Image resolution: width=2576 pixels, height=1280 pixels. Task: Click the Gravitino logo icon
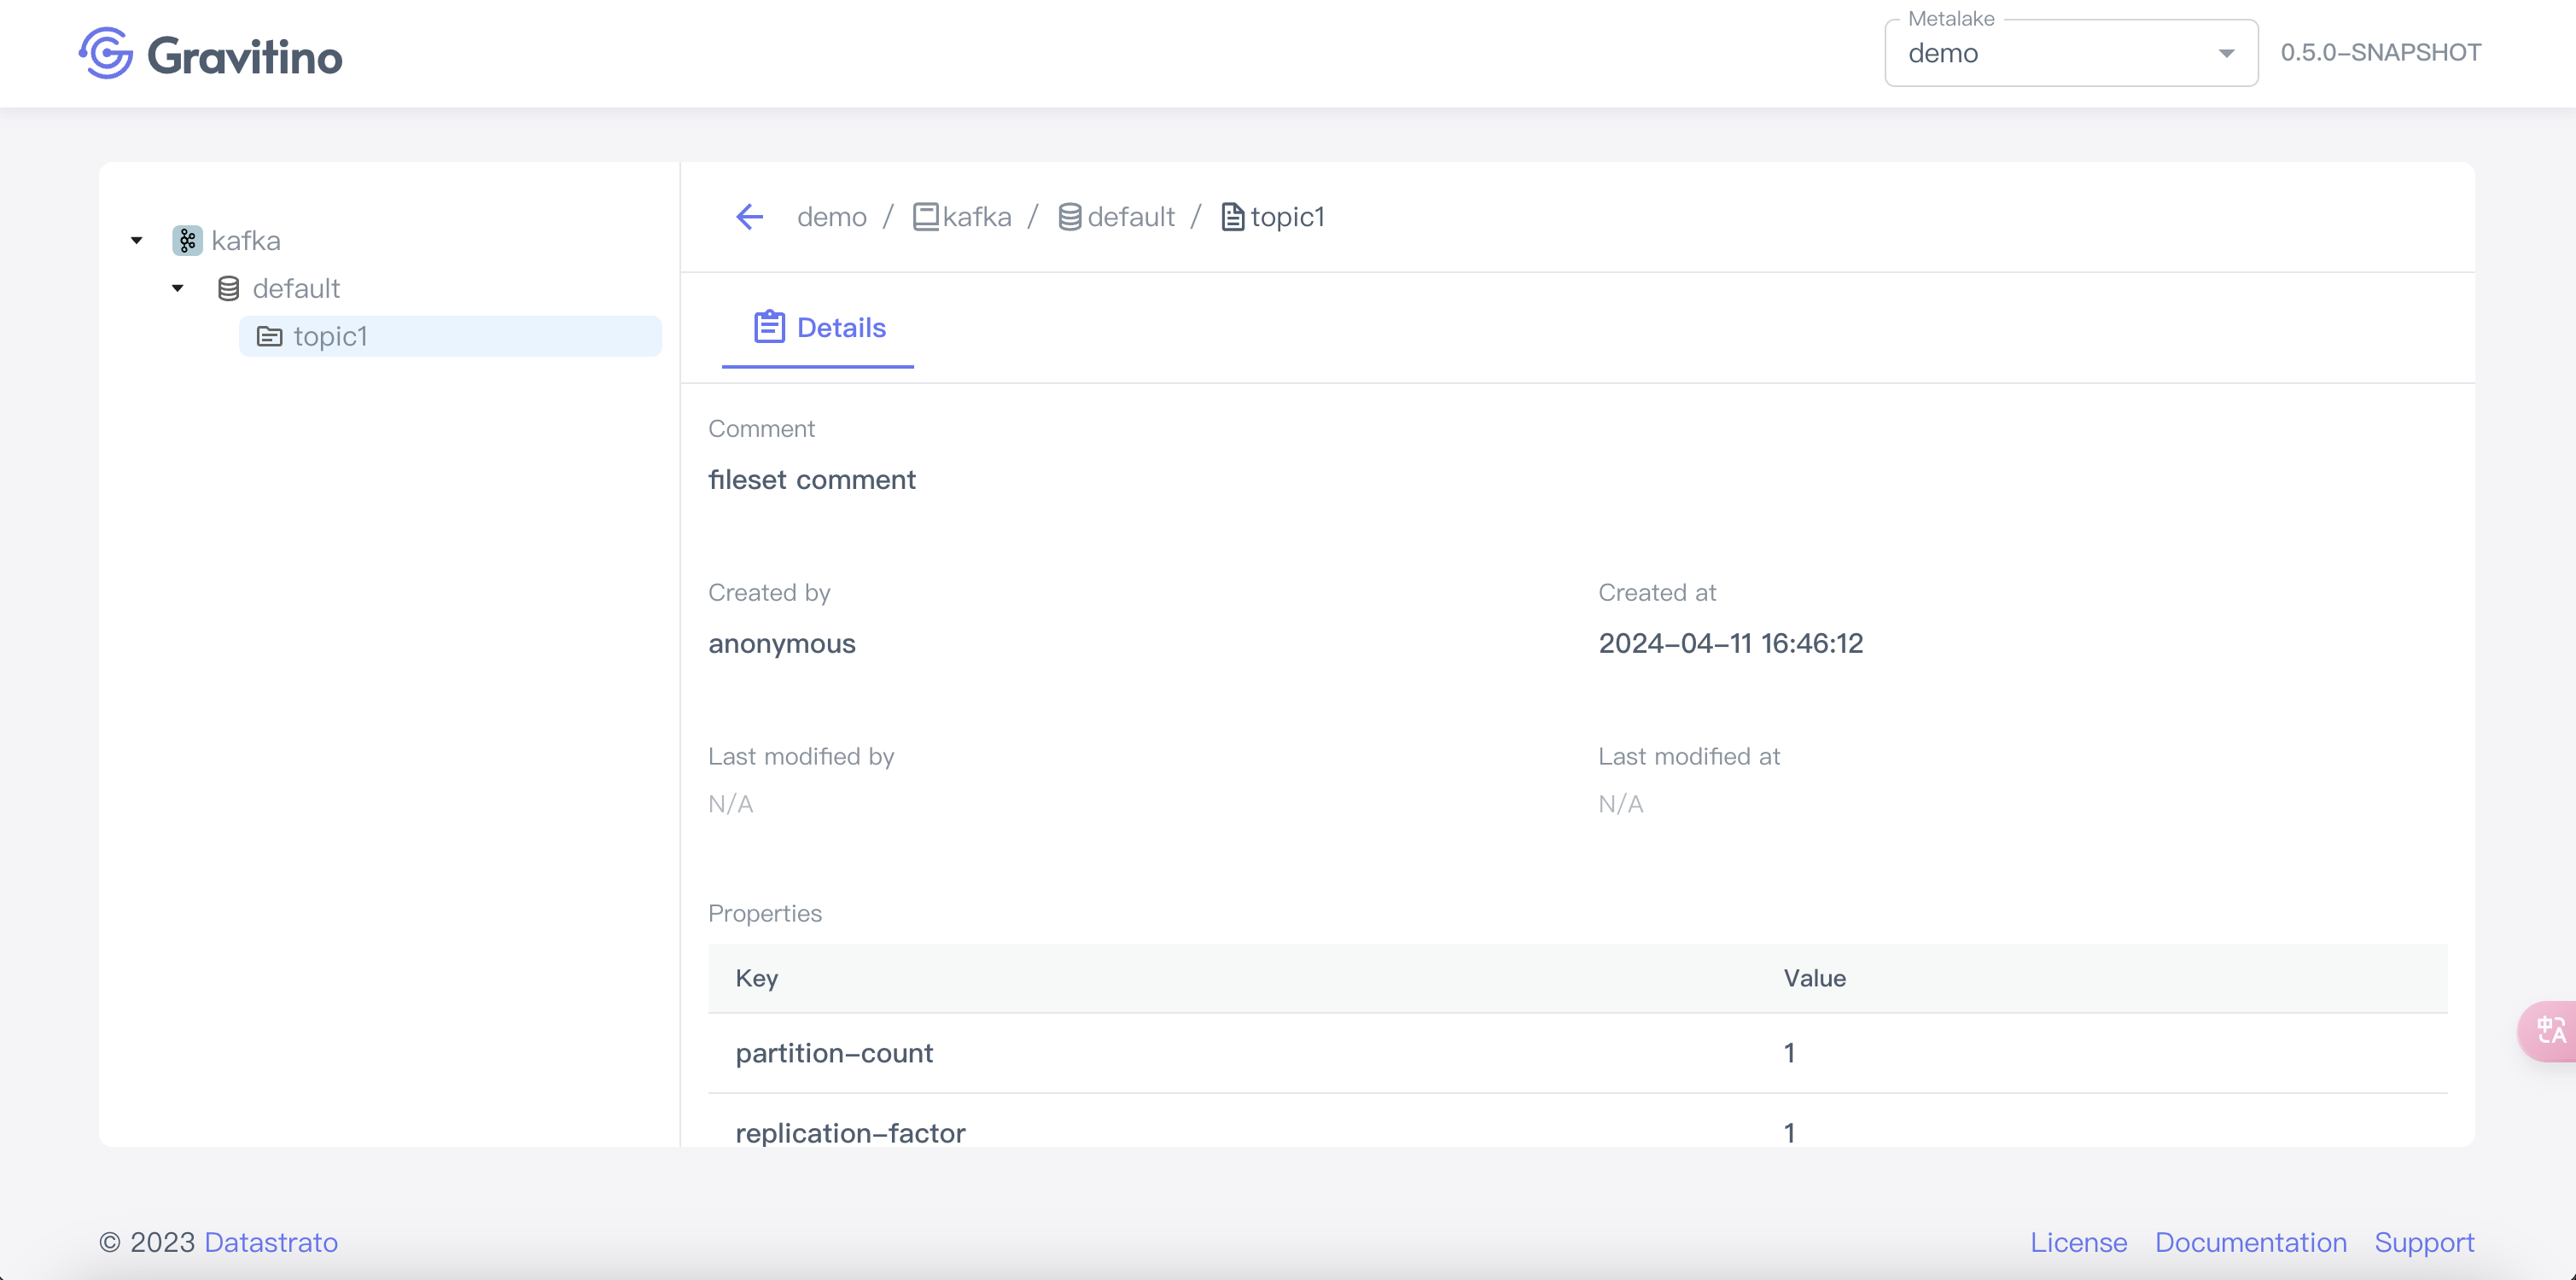tap(106, 53)
